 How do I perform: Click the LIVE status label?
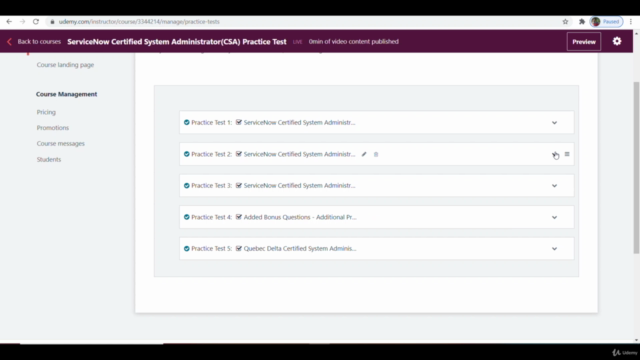297,42
